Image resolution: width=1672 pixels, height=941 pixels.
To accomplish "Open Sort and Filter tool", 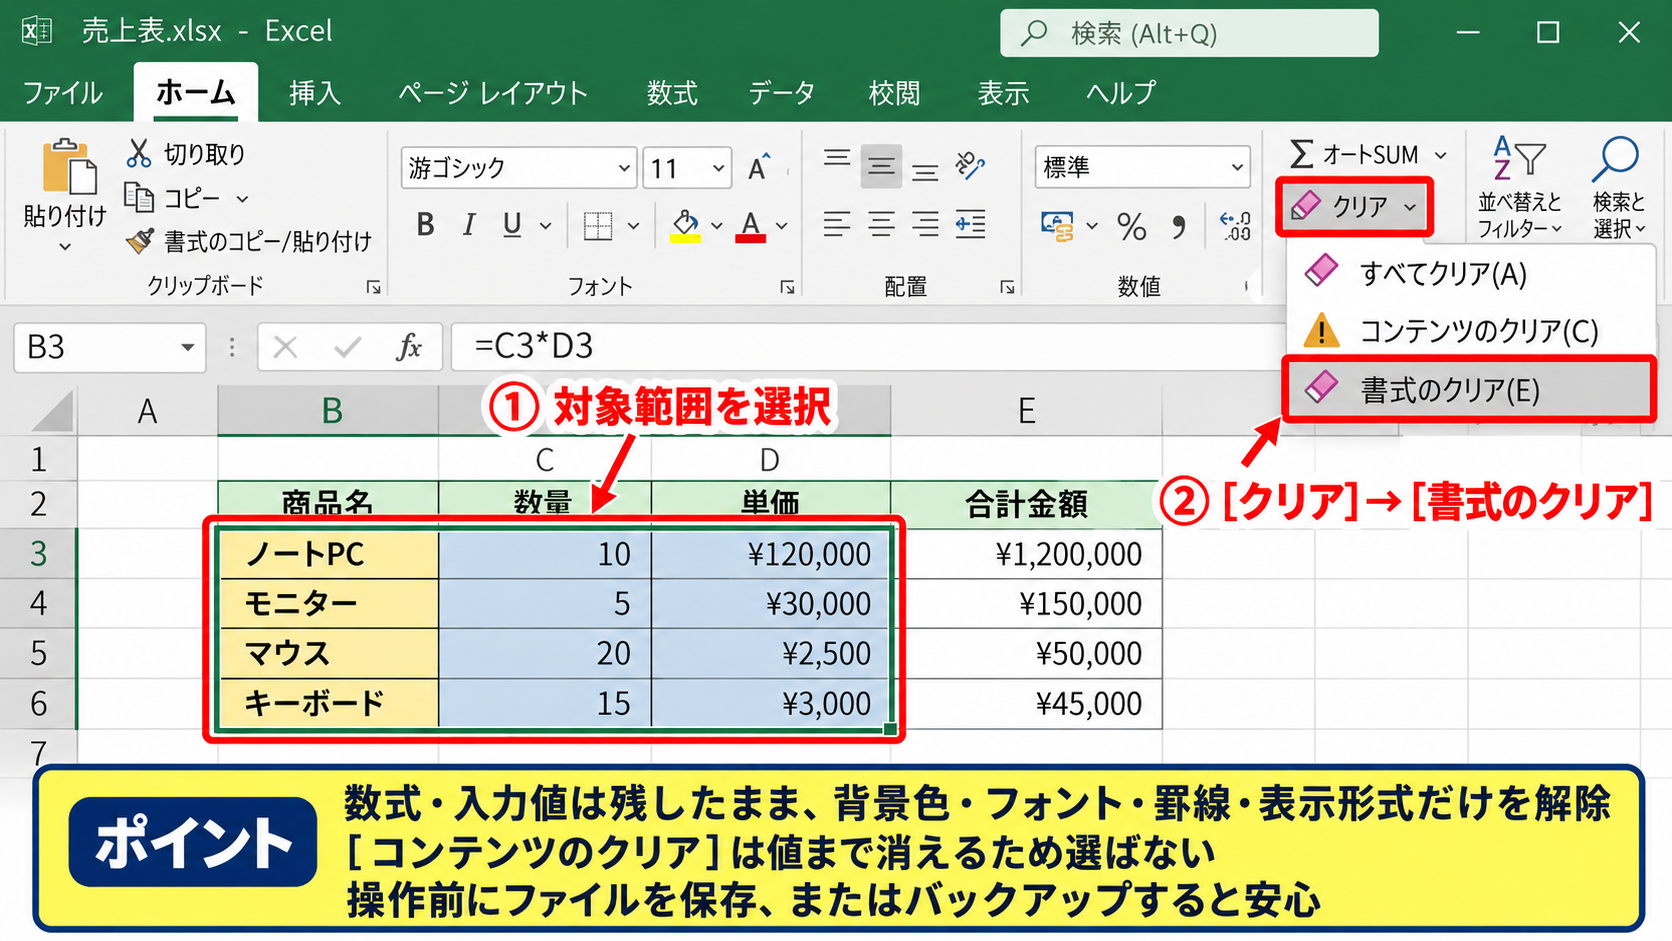I will 1519,188.
